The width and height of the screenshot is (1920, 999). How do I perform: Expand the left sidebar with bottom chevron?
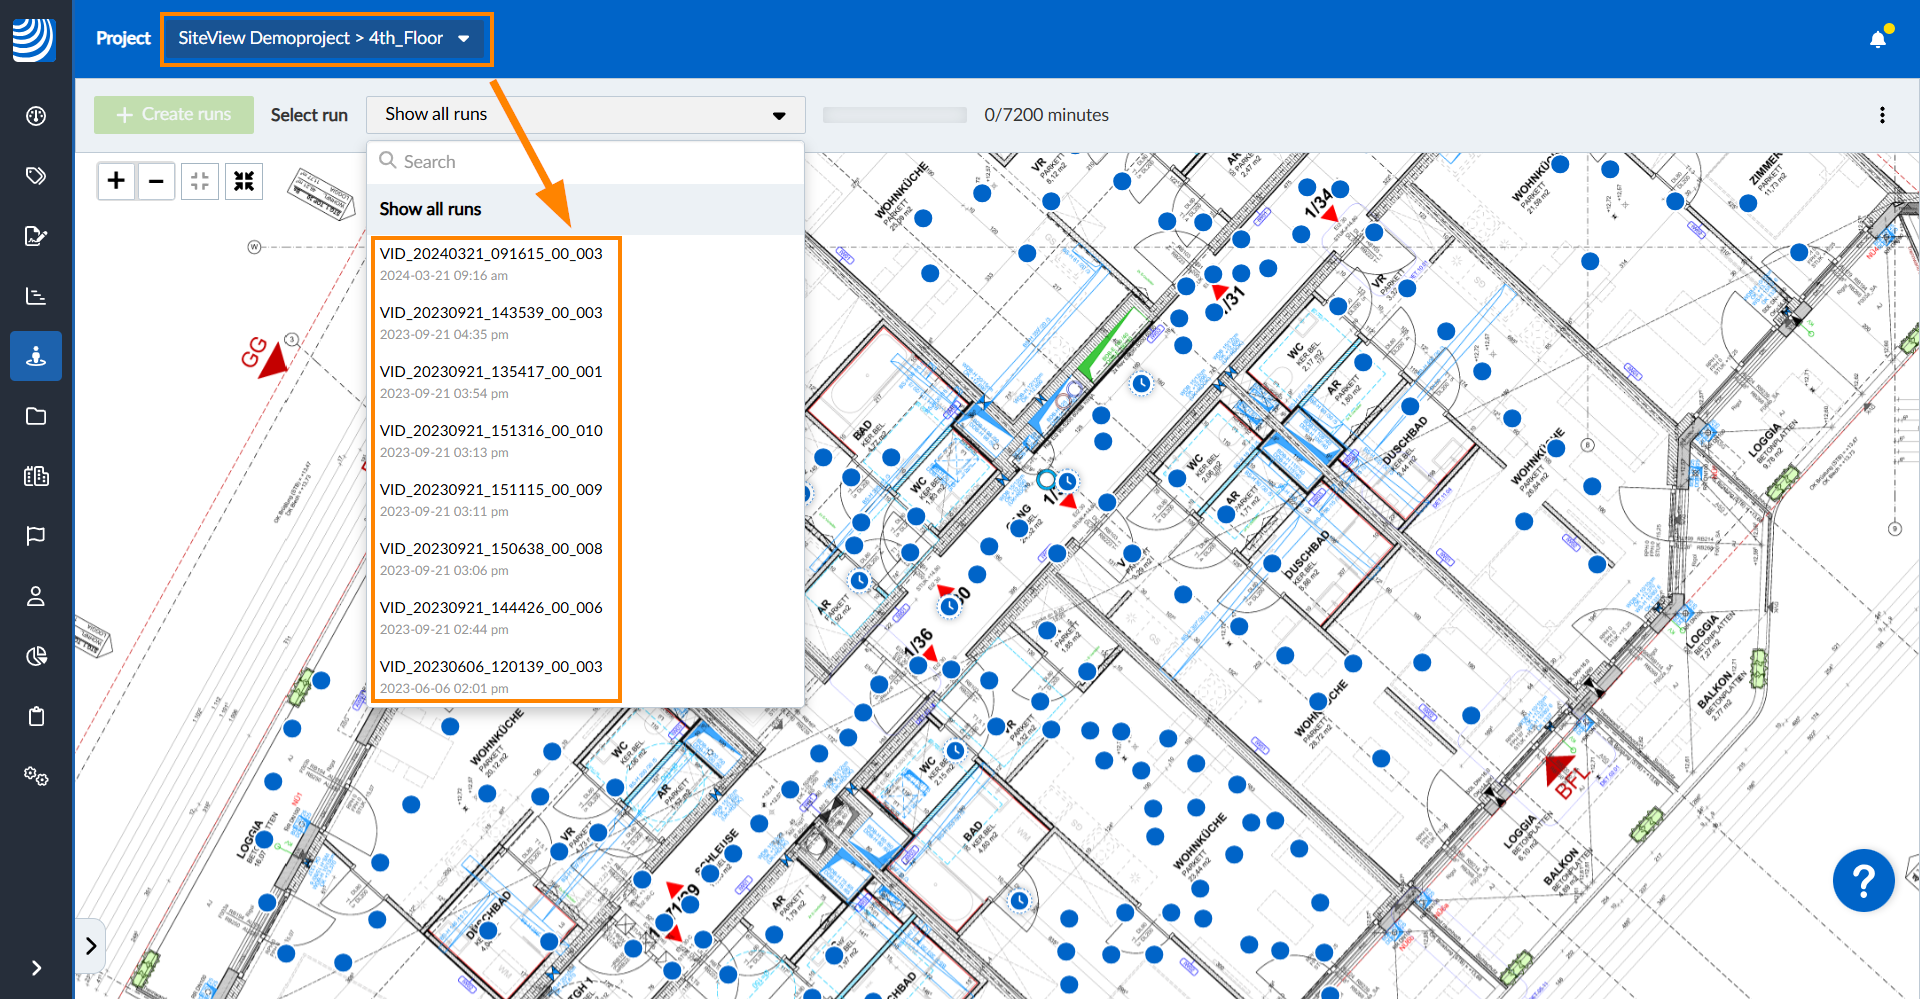point(36,967)
